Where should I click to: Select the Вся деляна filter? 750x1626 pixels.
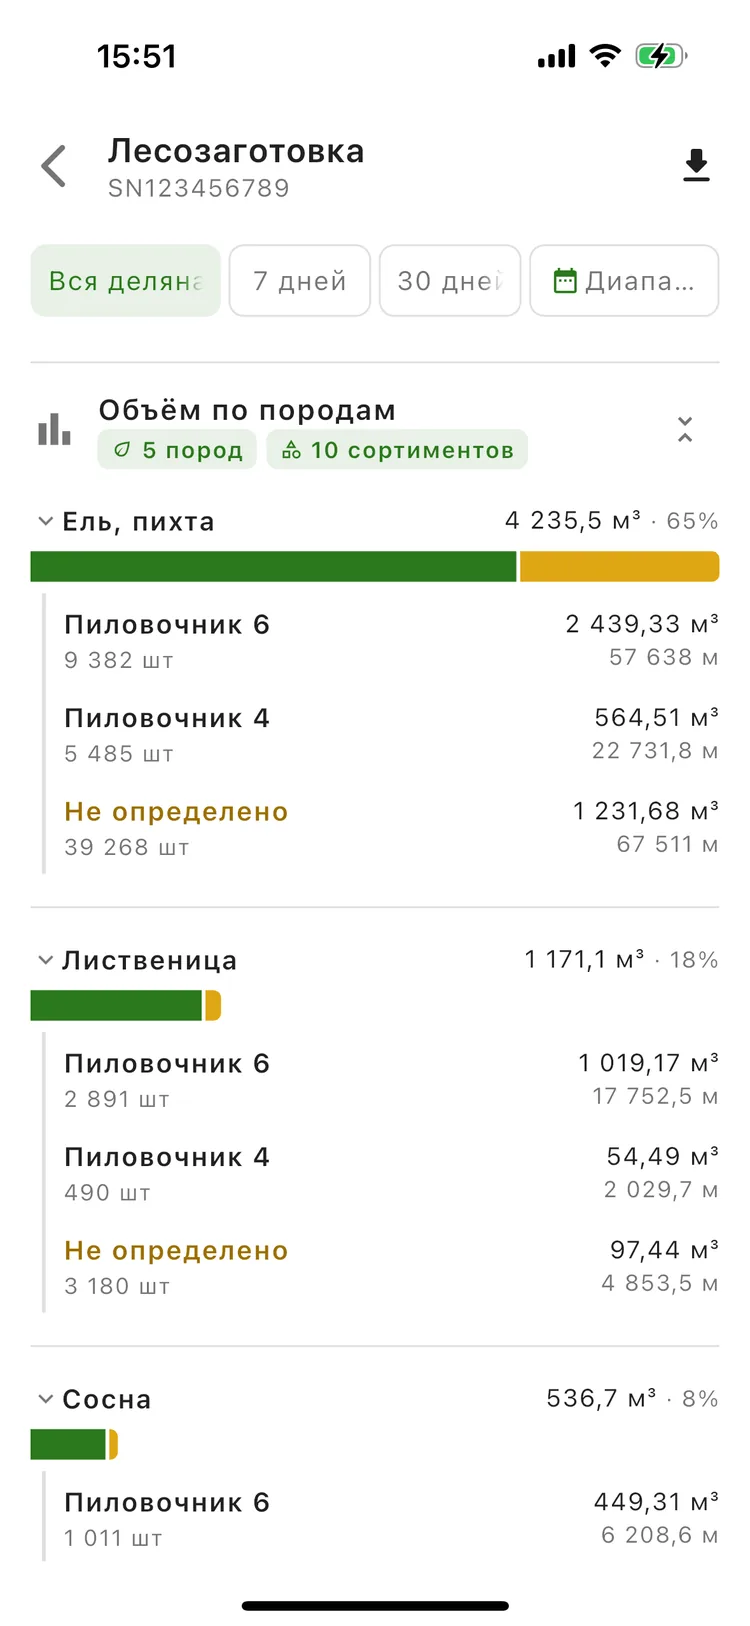(x=125, y=281)
